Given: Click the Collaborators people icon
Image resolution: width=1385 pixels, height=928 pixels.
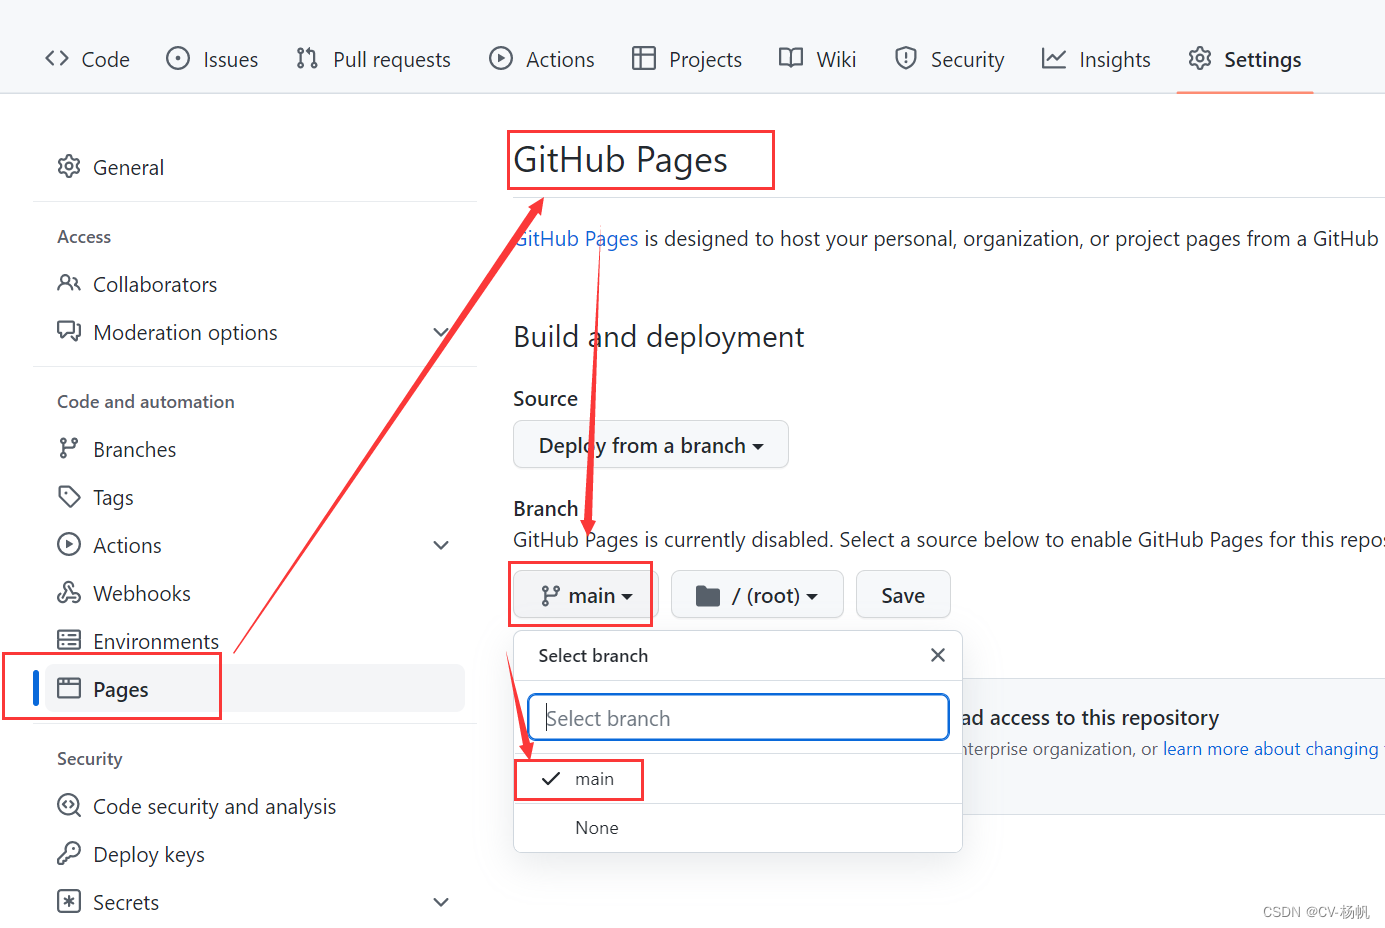Looking at the screenshot, I should [x=69, y=284].
